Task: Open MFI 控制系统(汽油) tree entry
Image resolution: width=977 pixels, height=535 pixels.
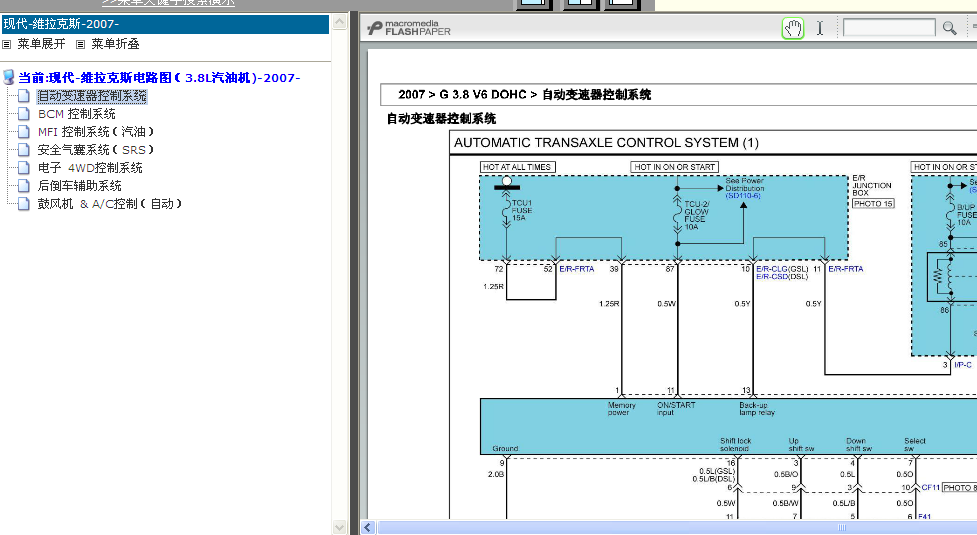Action: [x=96, y=132]
